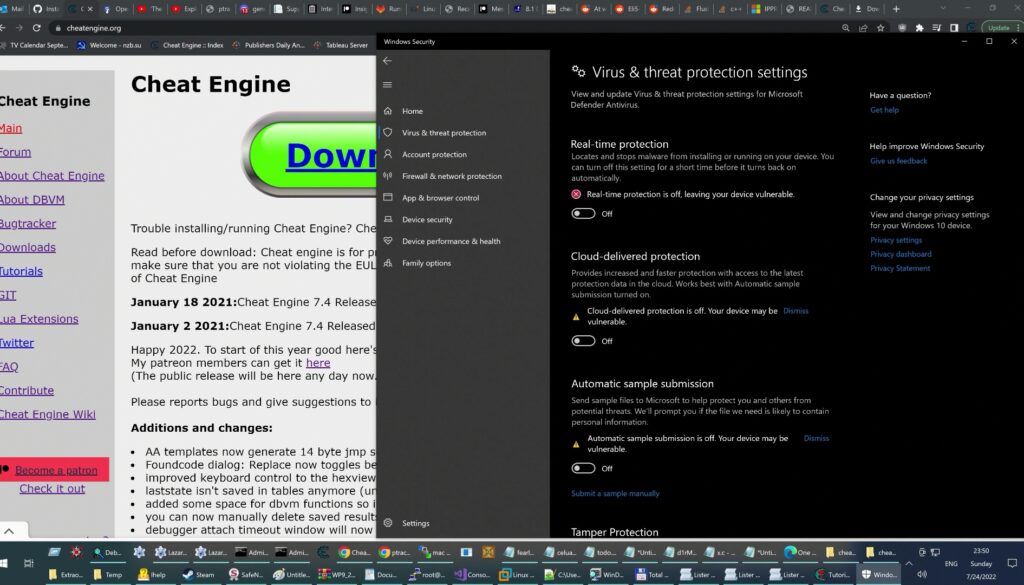
Task: Show hidden system tray icons chevron
Action: pos(908,563)
